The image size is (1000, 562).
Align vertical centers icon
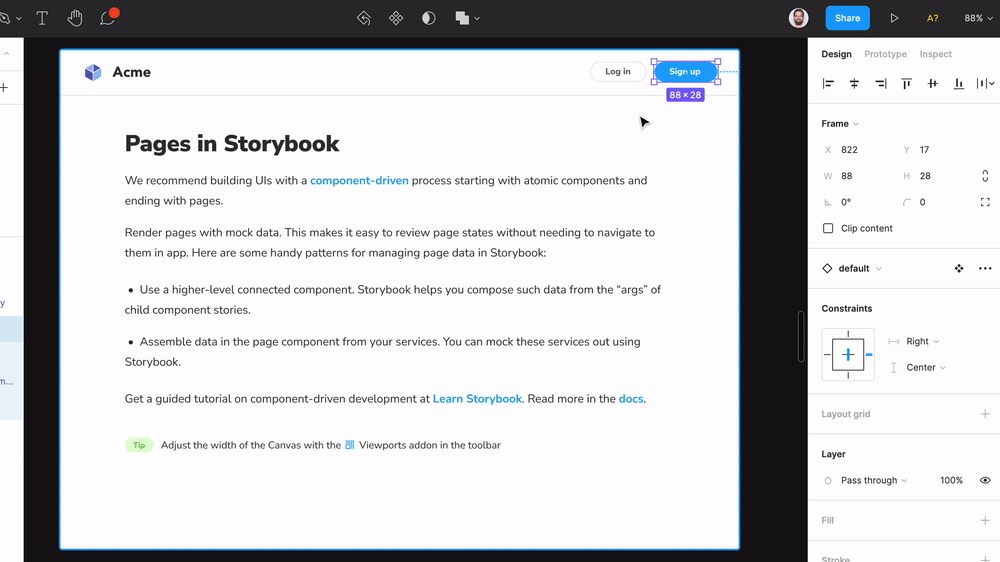pos(932,84)
